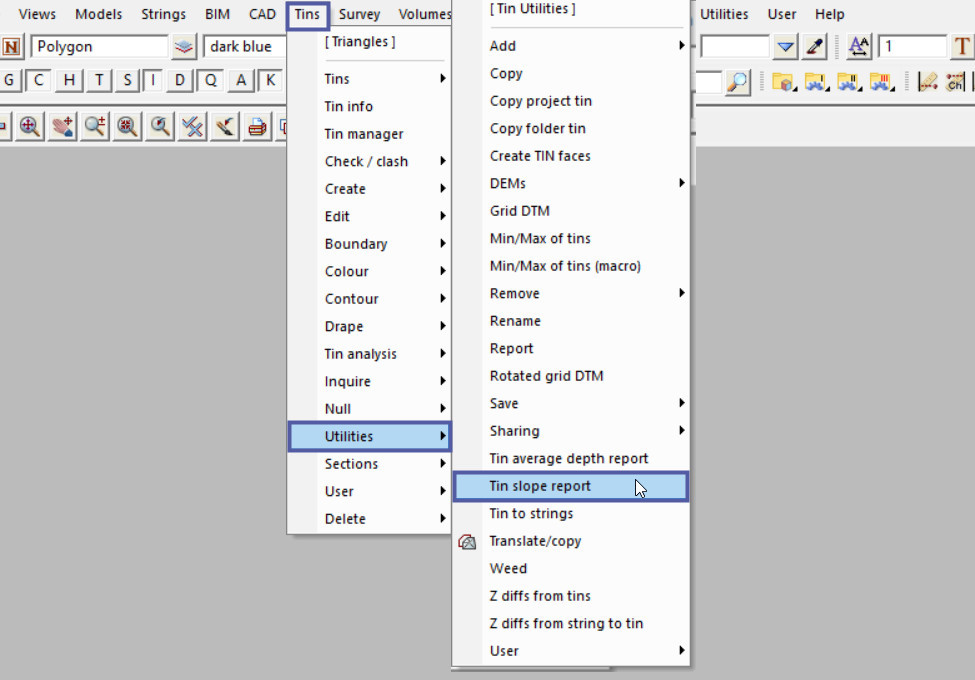Toggle the I snap button
The image size is (975, 680).
click(154, 81)
